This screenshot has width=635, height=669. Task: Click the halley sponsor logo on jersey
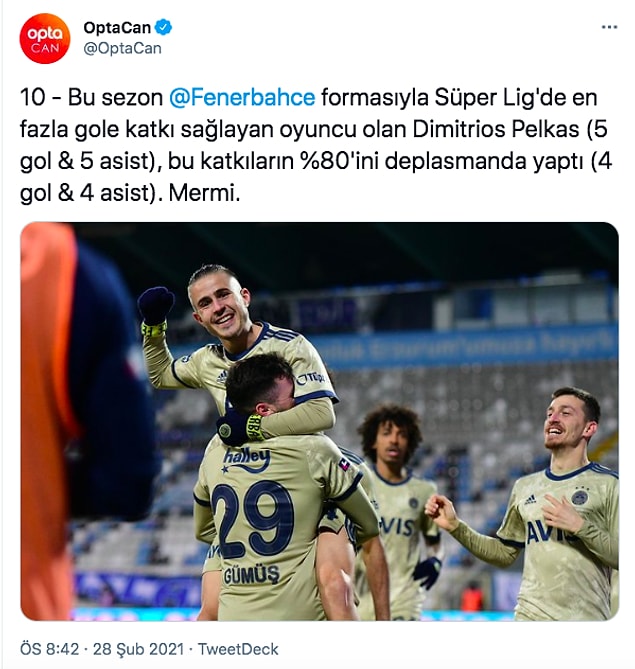click(247, 460)
